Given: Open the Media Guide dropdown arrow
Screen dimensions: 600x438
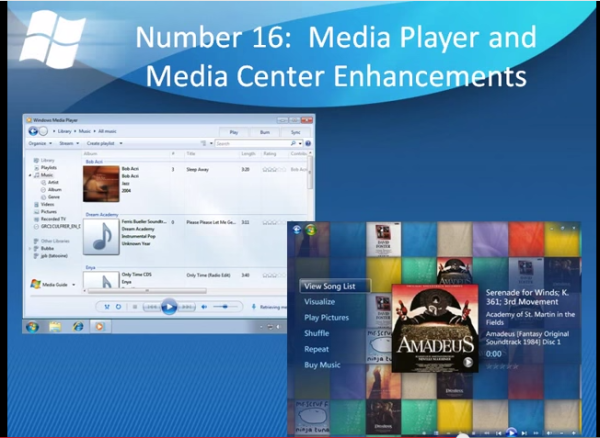Looking at the screenshot, I should click(73, 285).
